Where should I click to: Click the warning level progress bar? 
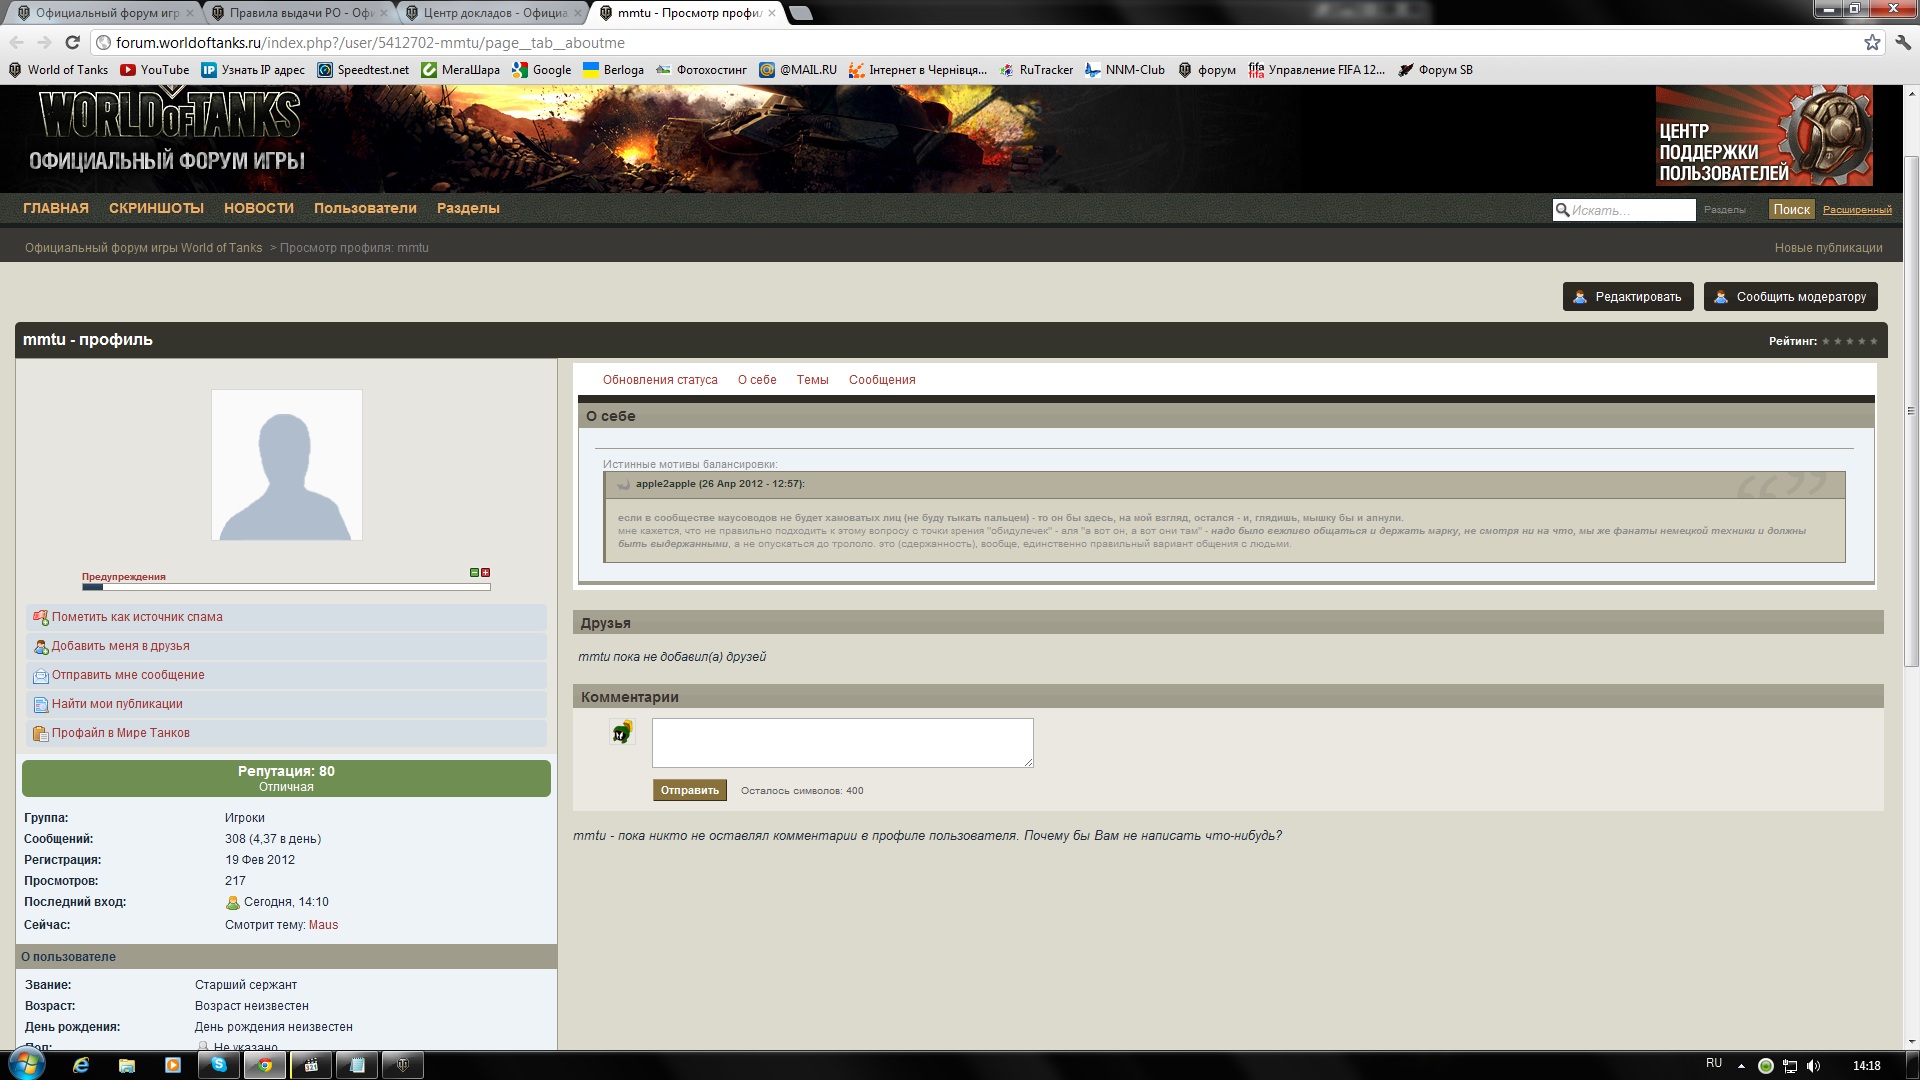pos(286,587)
